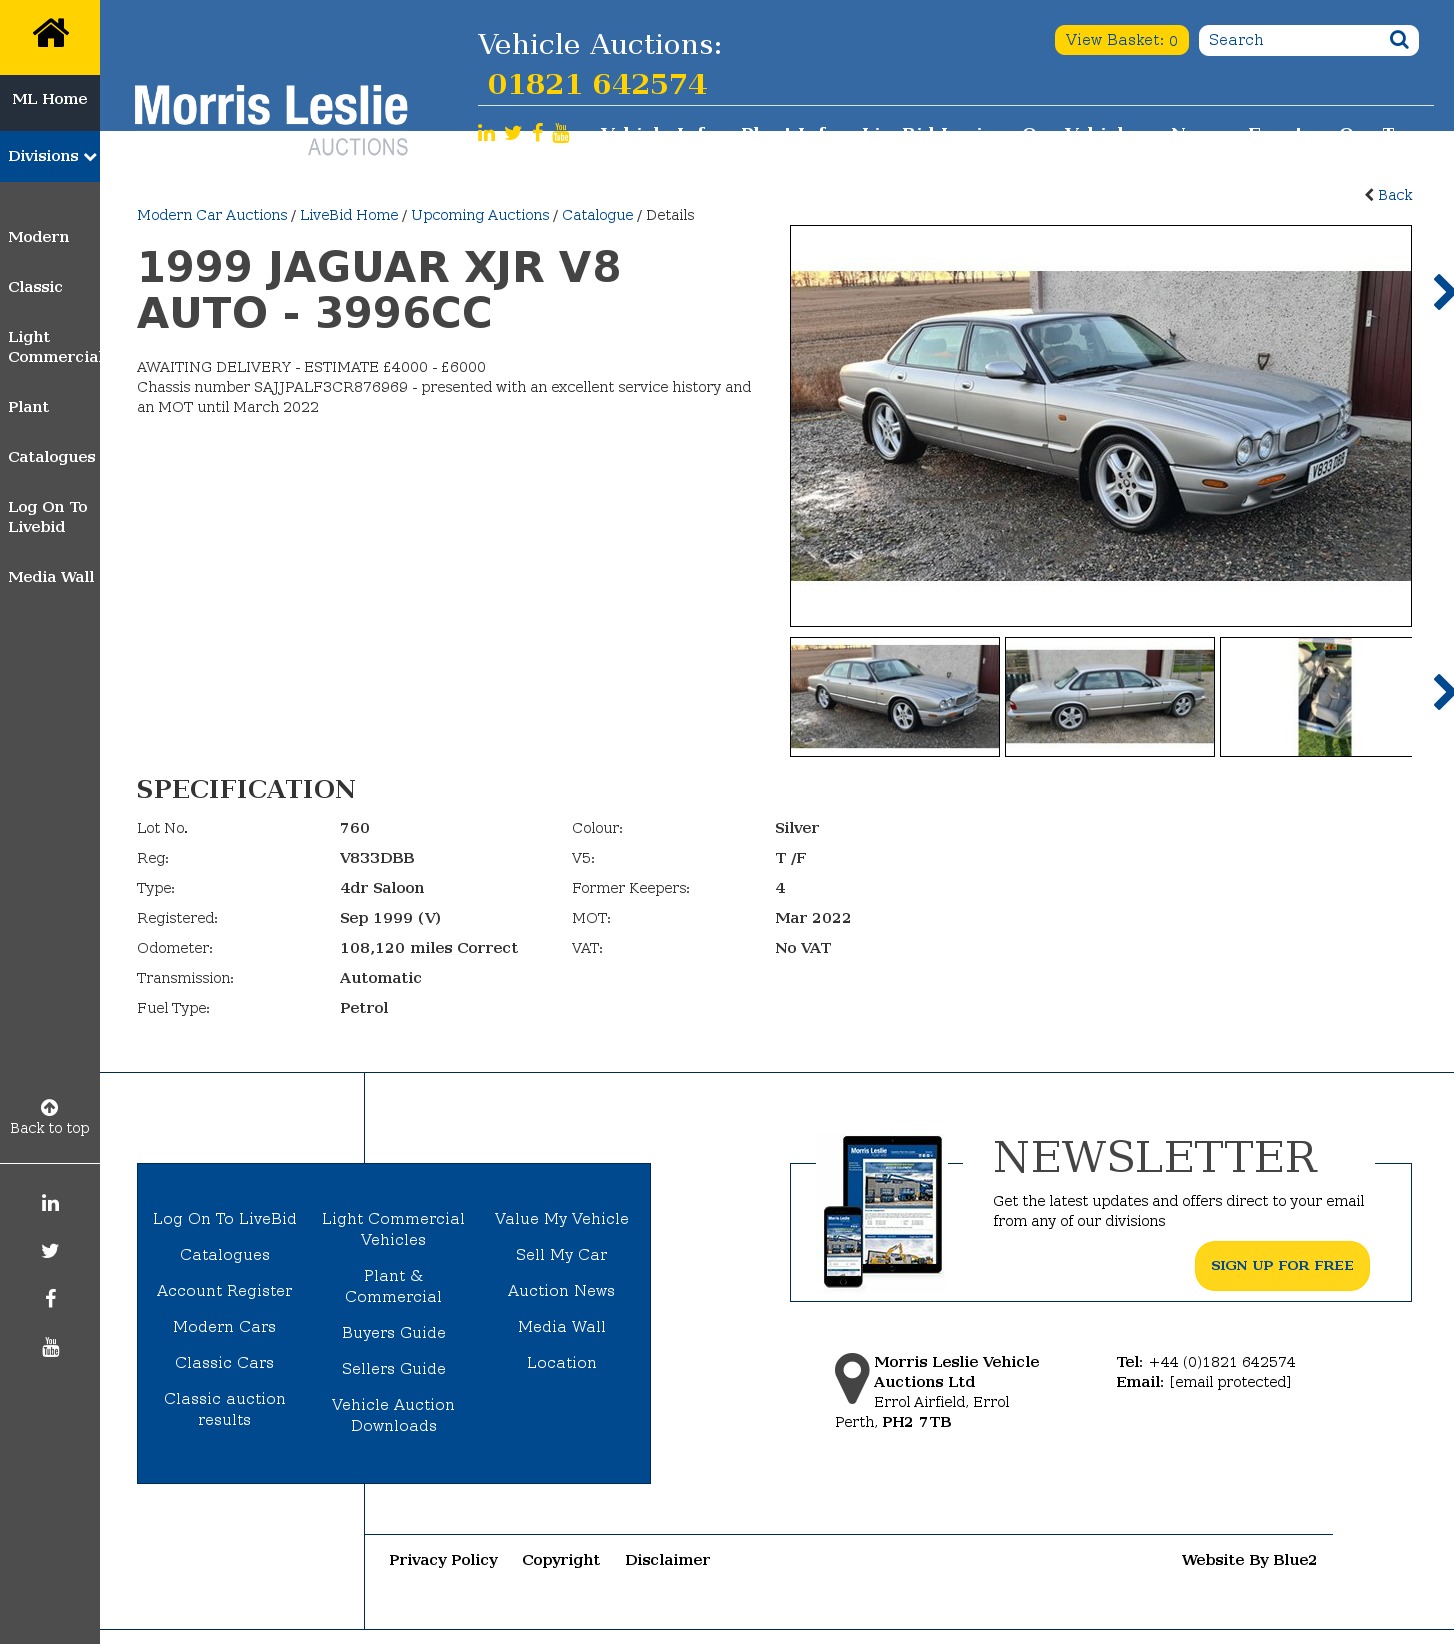Open ML Home menu item
The image size is (1454, 1644).
click(x=50, y=99)
